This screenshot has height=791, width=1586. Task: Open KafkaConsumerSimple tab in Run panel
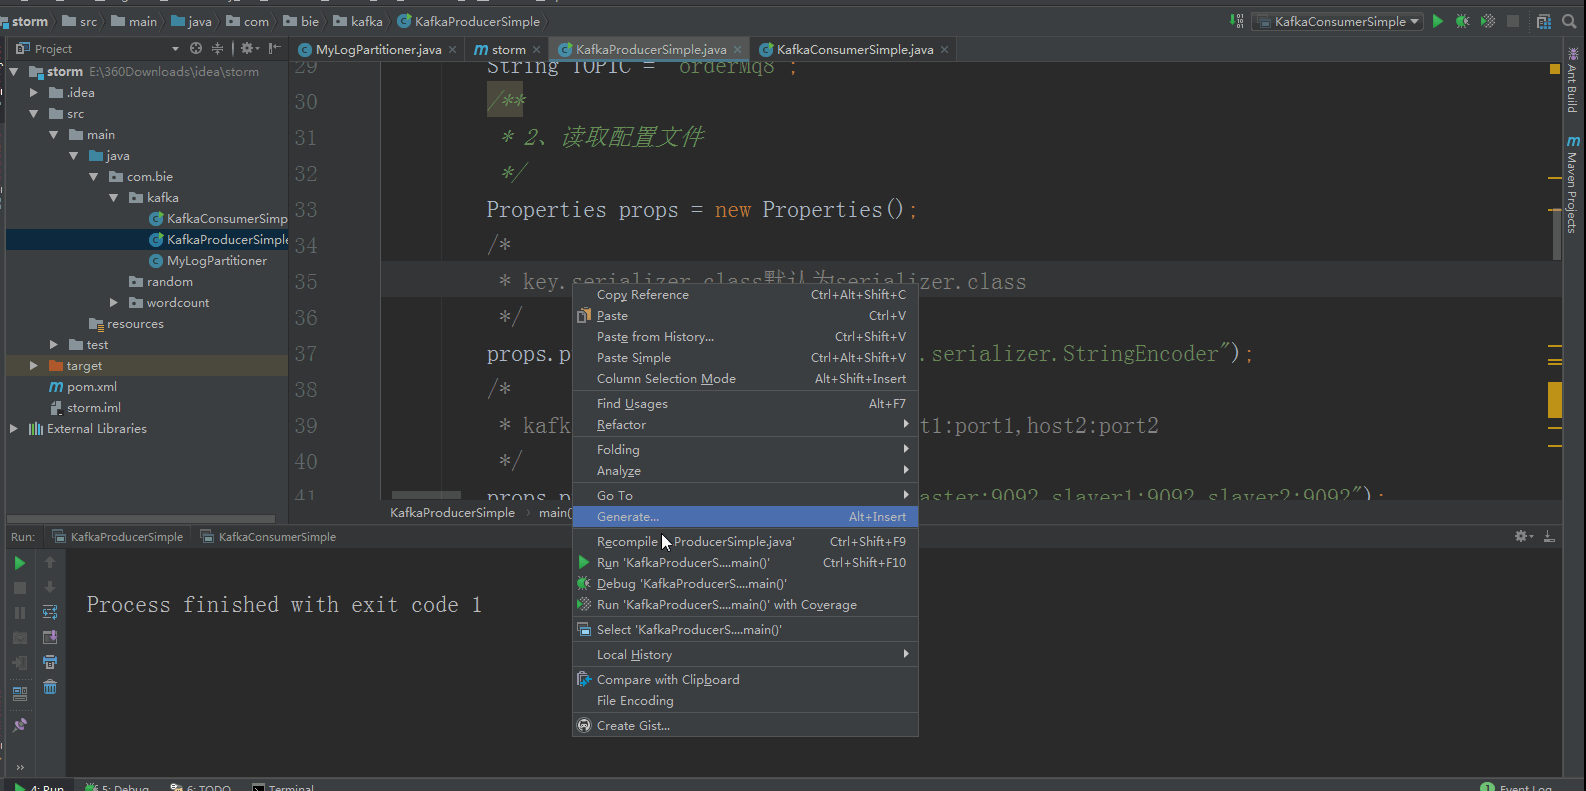[x=268, y=537]
